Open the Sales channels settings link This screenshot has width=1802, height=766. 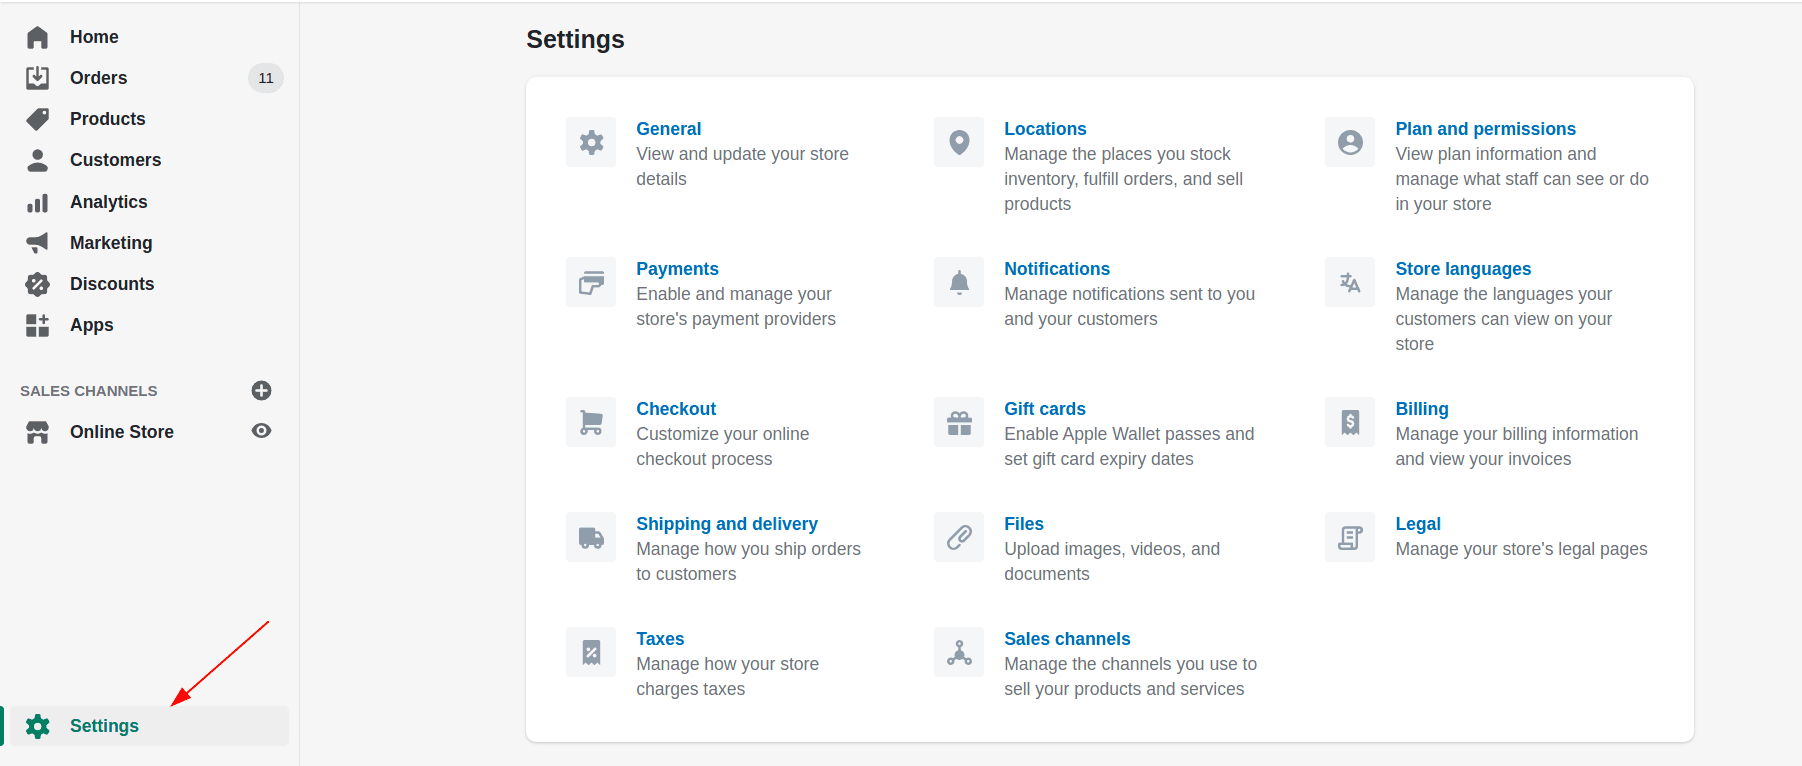click(1067, 639)
